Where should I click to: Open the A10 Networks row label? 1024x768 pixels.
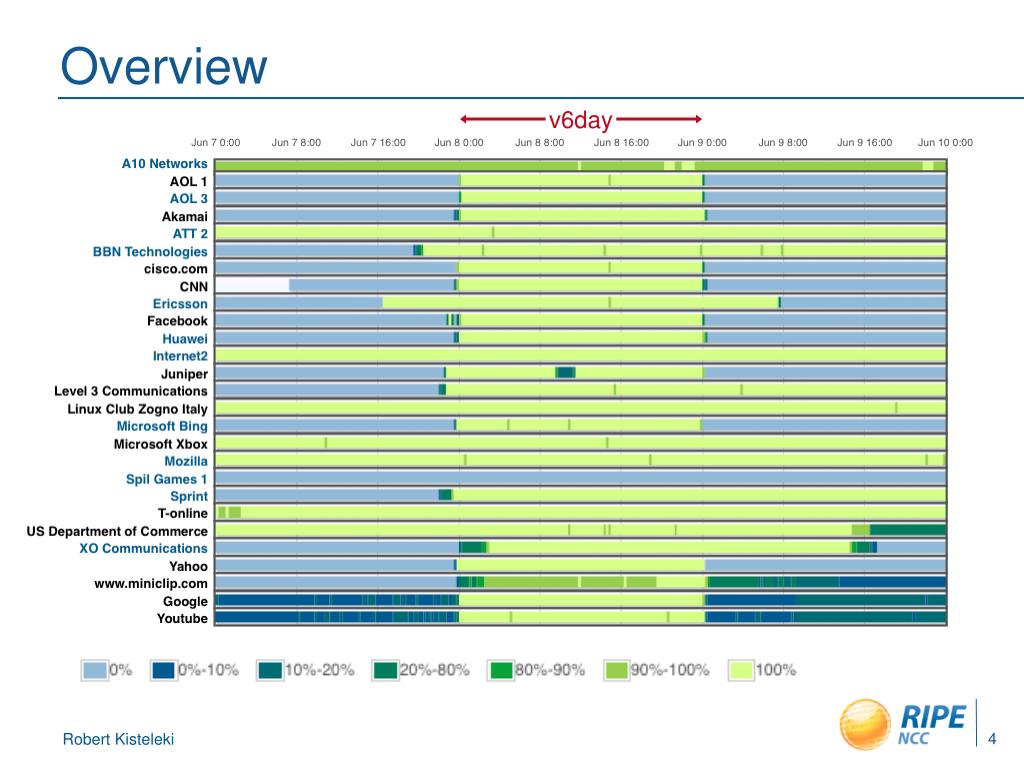165,164
